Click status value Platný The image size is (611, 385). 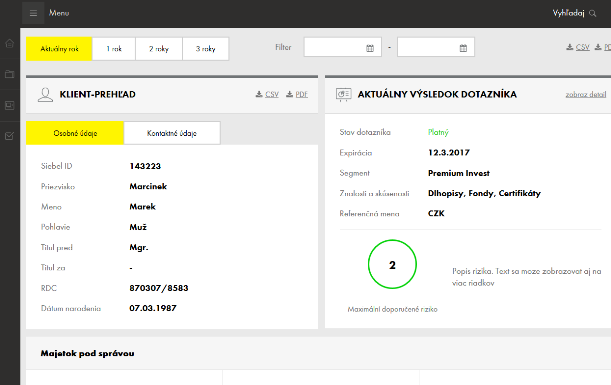438,132
